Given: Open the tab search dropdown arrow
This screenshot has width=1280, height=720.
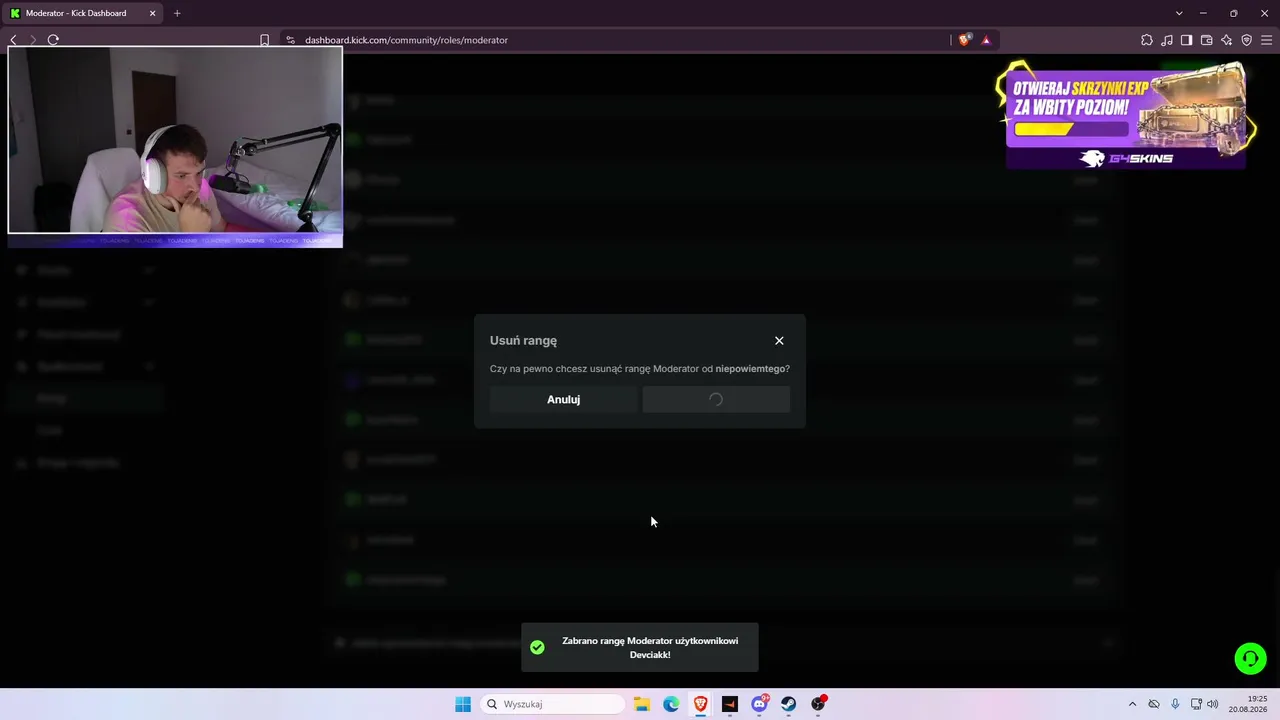Looking at the screenshot, I should click(1179, 13).
